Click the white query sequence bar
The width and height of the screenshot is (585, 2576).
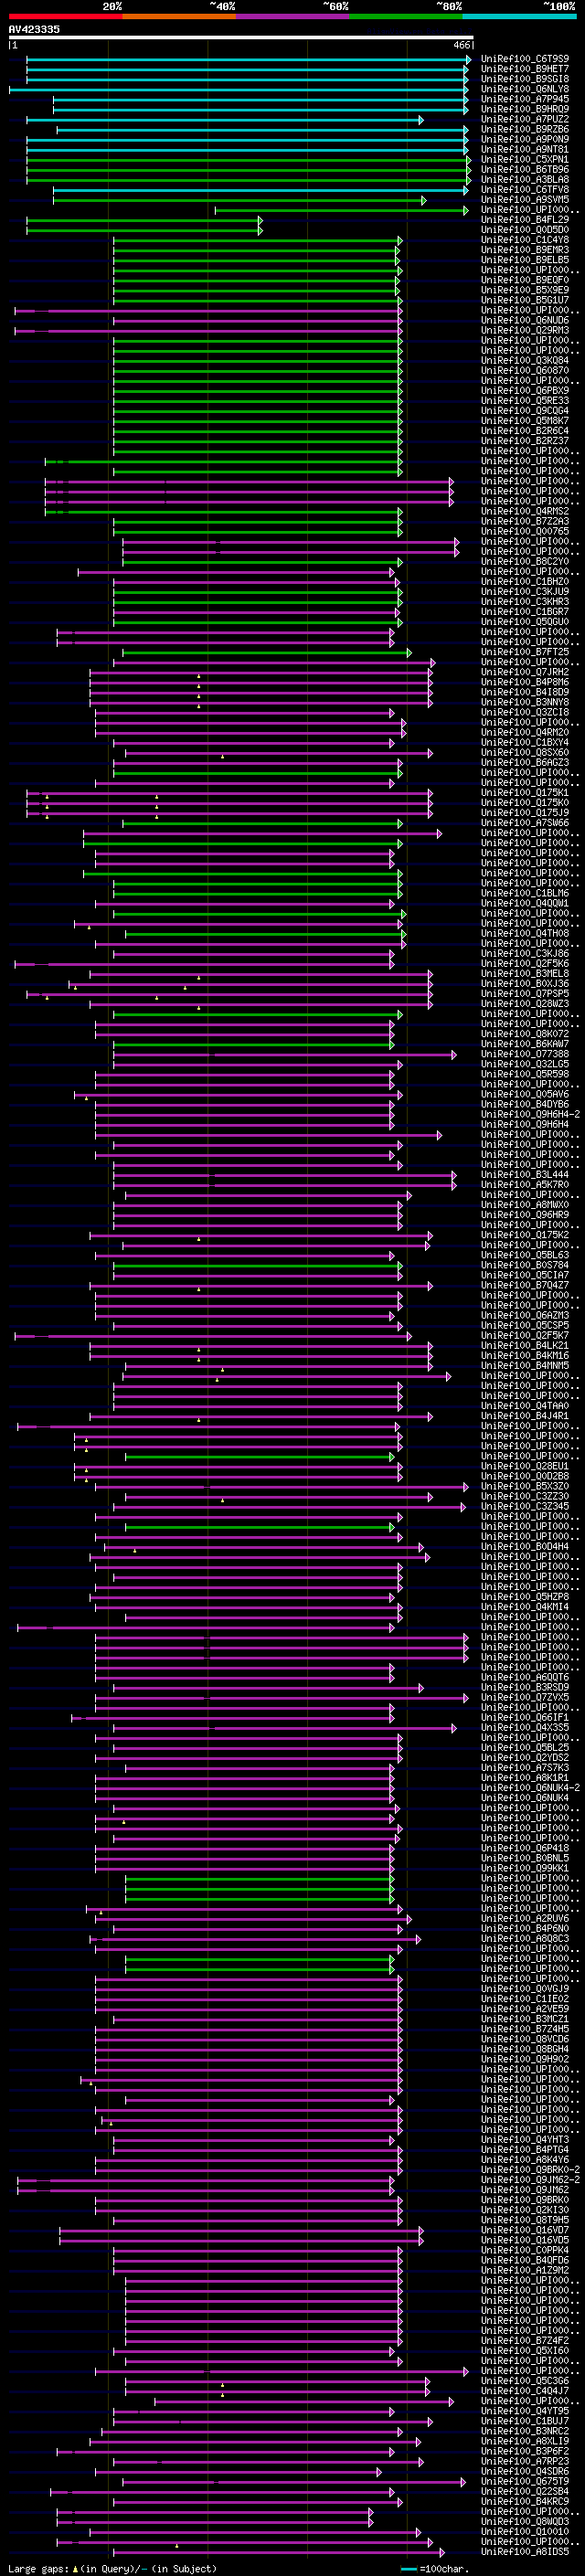(240, 38)
